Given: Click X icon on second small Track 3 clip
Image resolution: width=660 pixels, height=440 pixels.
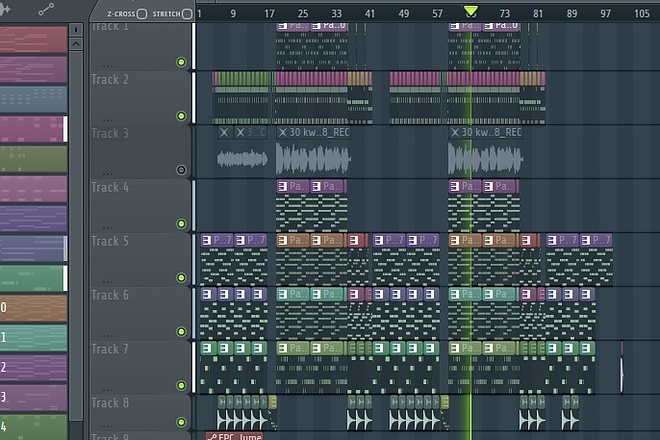Looking at the screenshot, I should (x=240, y=133).
